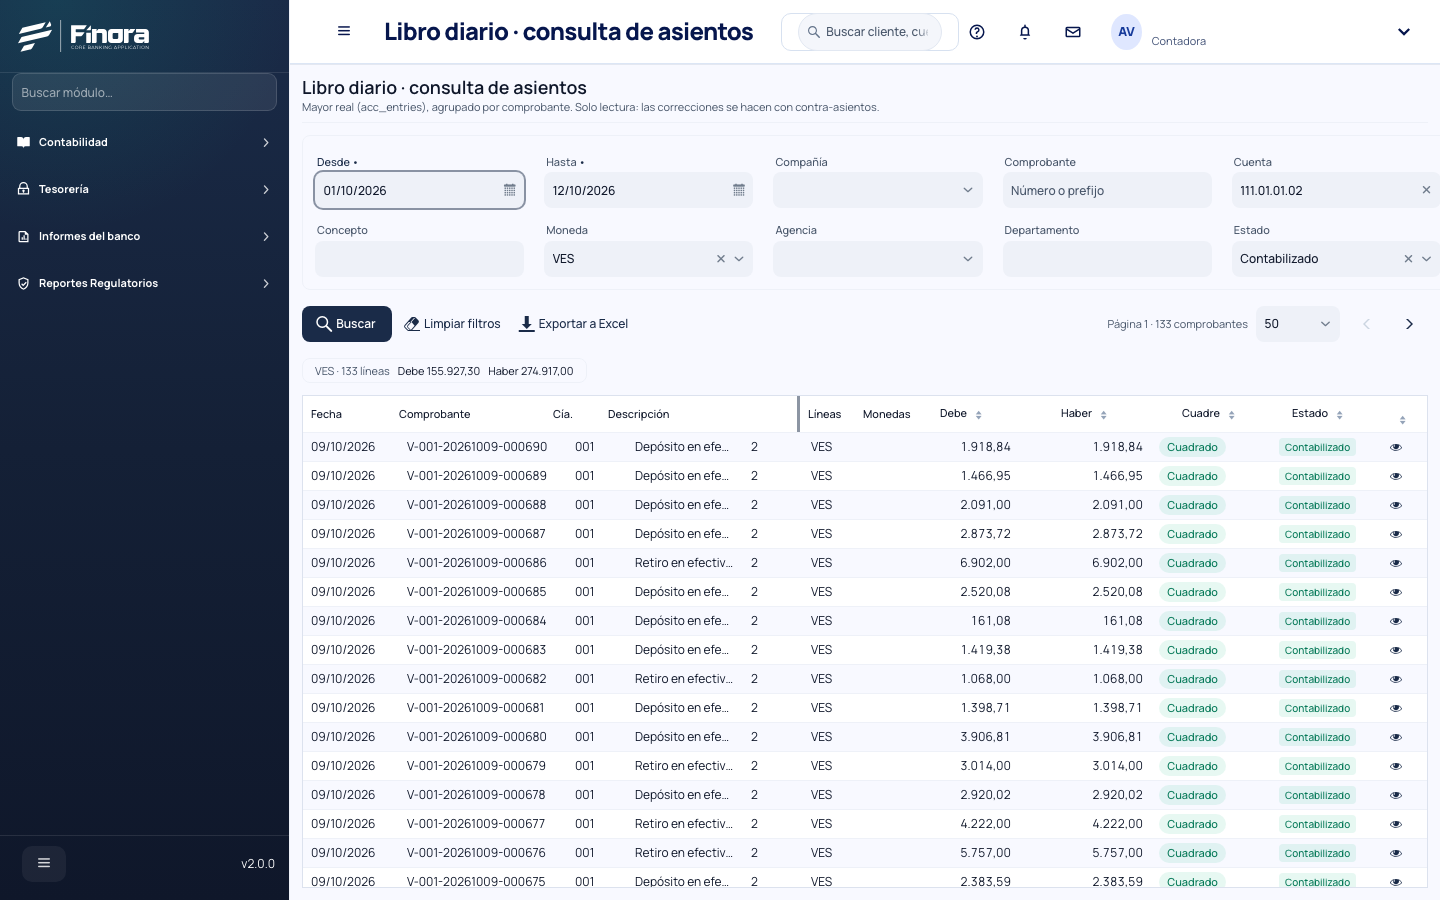Screen dimensions: 1440x900
Task: Click the Buscar button
Action: coord(347,324)
